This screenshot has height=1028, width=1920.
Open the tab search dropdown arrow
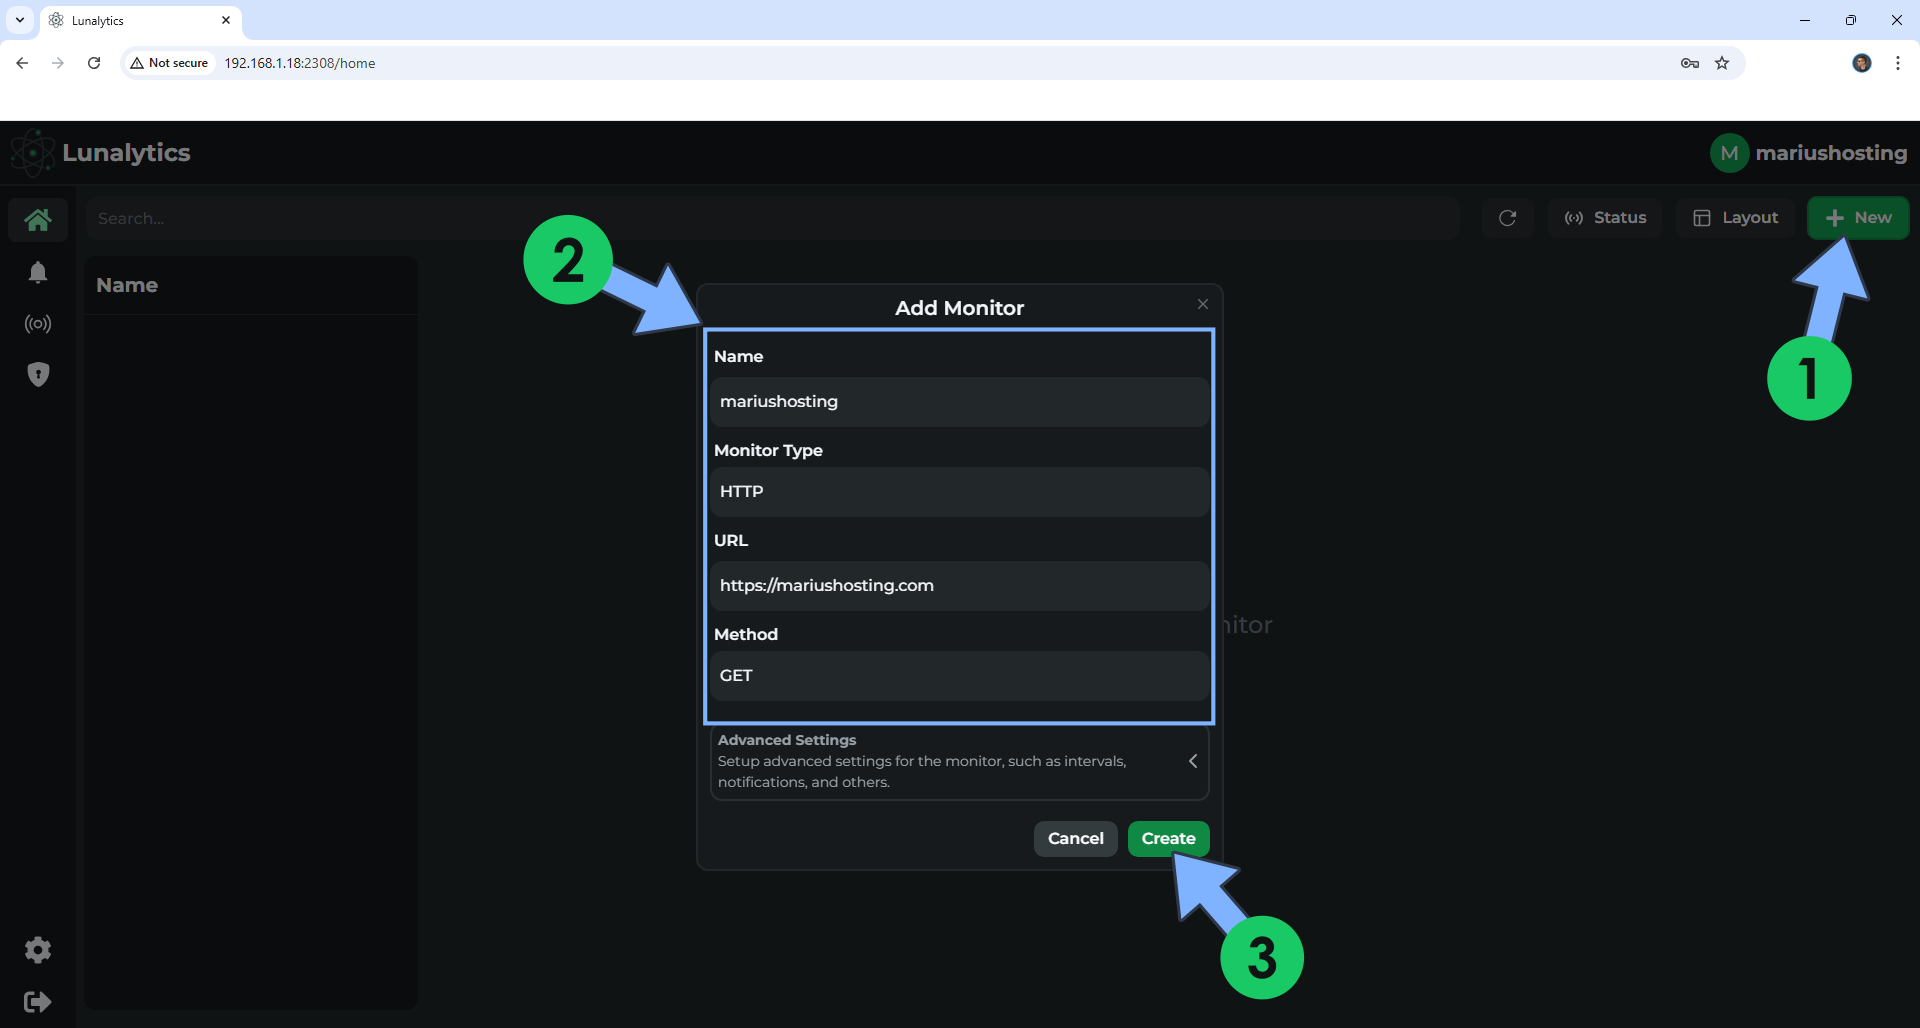coord(20,20)
